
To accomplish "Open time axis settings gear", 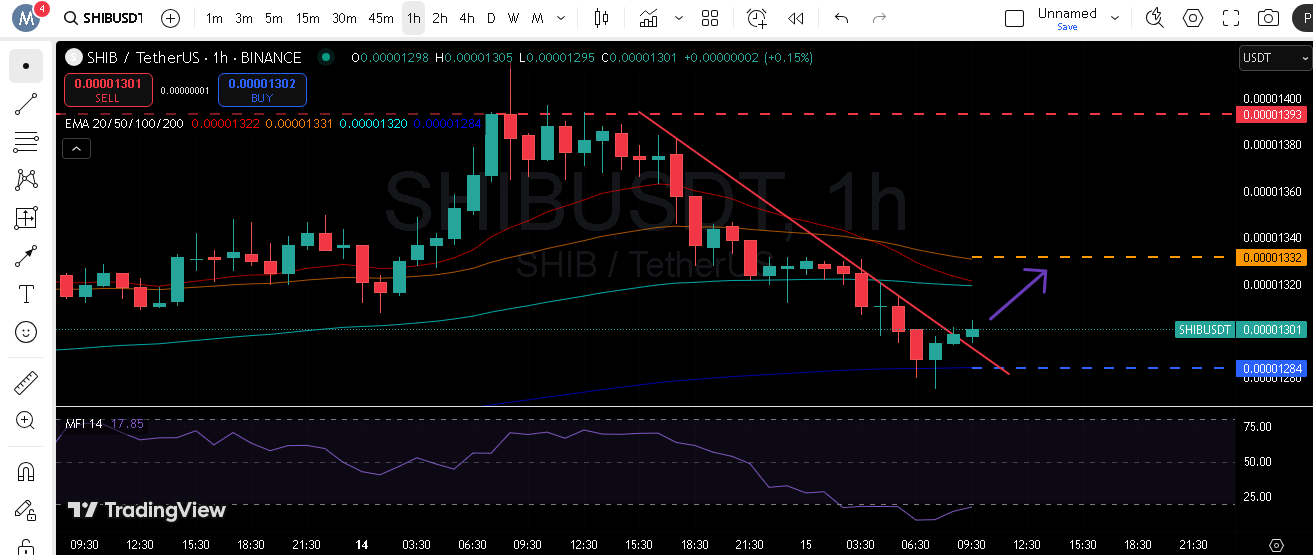I will point(1275,544).
